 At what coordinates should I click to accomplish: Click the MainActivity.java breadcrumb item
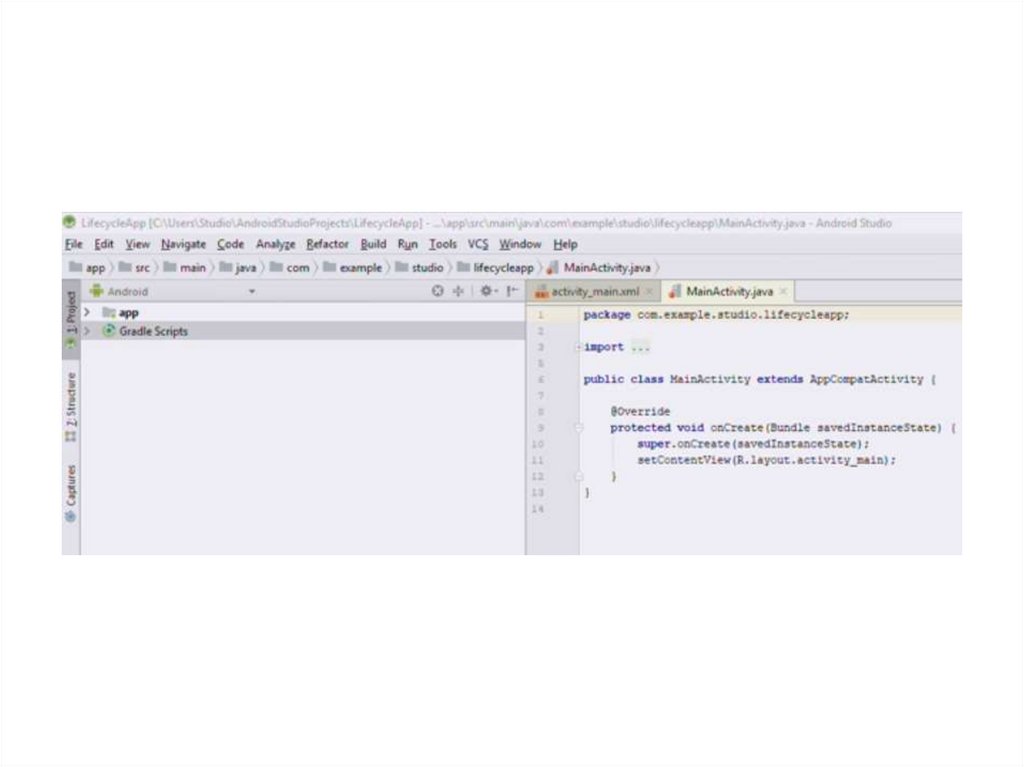599,268
